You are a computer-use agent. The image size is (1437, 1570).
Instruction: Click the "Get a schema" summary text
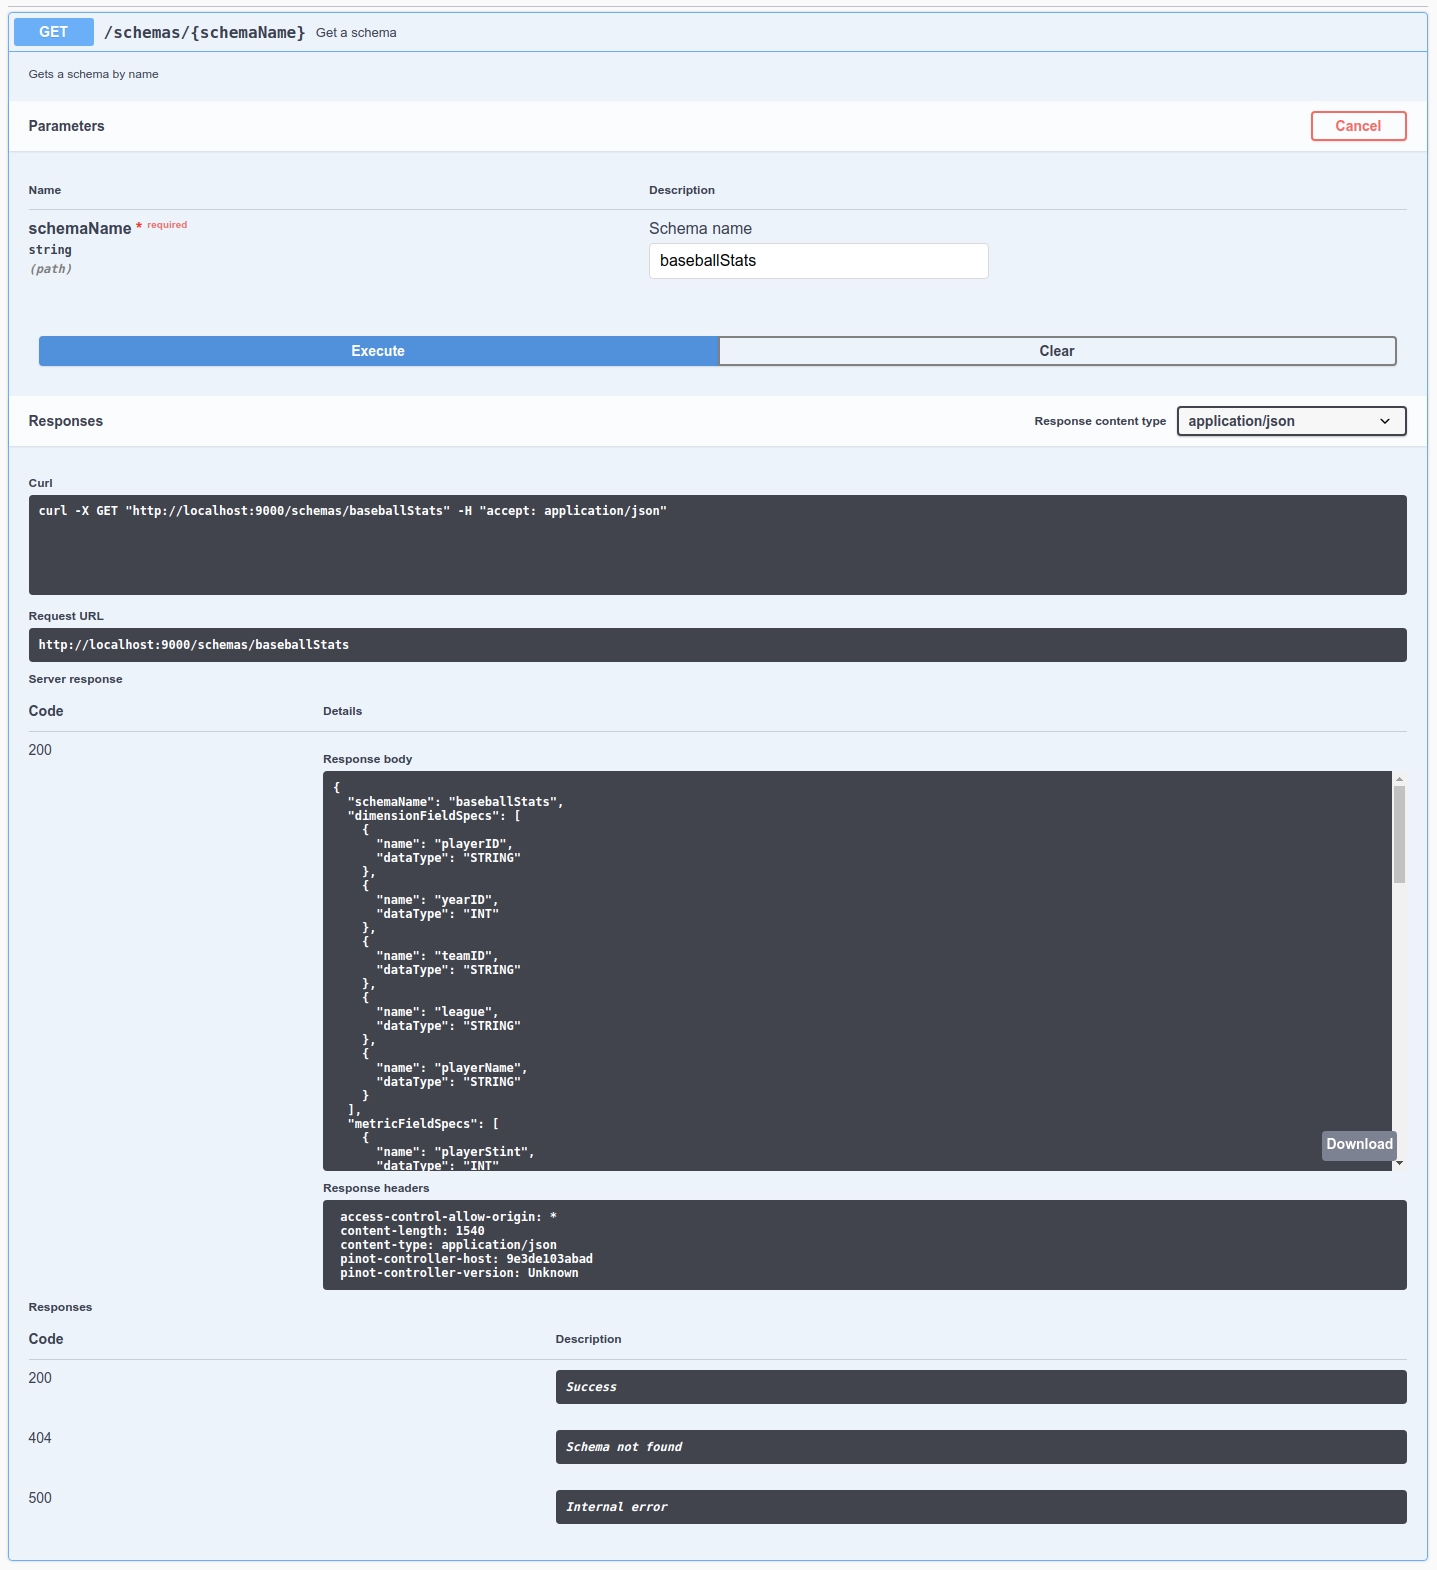click(356, 33)
